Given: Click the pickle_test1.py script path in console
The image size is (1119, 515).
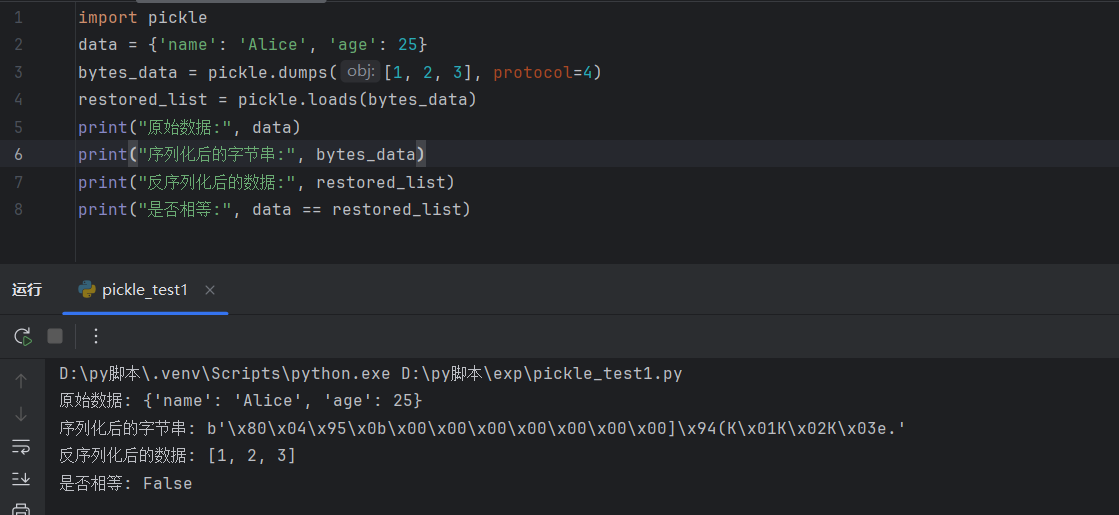Looking at the screenshot, I should (541, 373).
